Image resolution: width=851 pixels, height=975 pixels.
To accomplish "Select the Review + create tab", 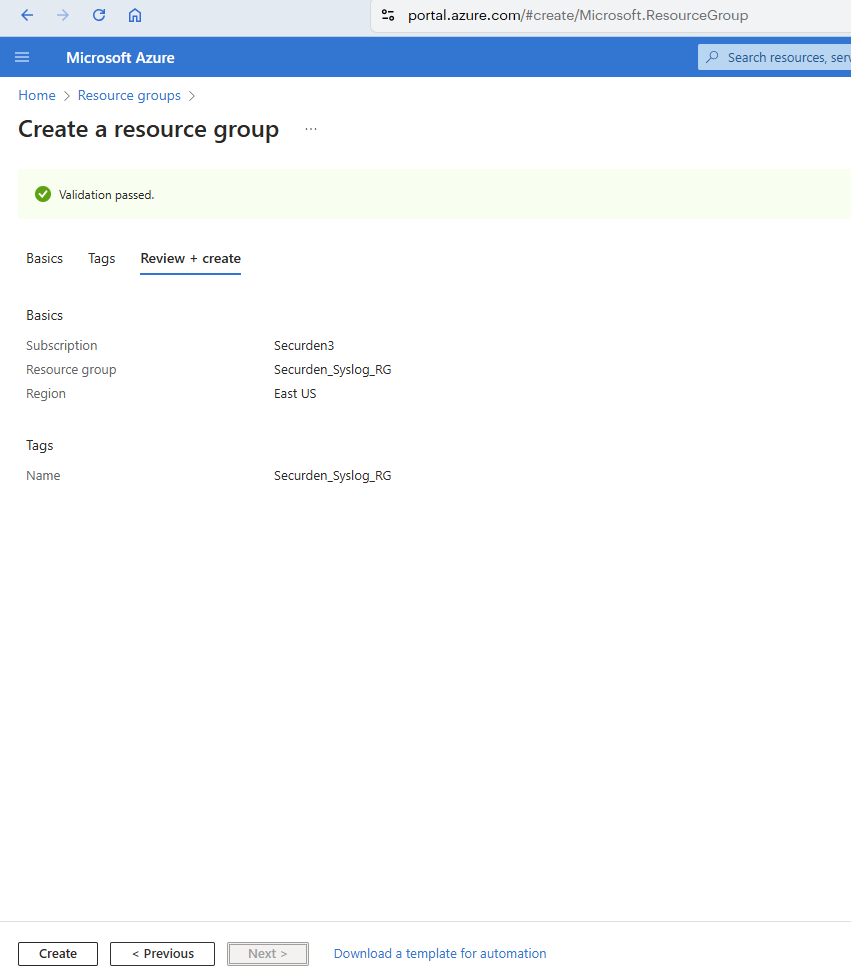I will pos(190,259).
